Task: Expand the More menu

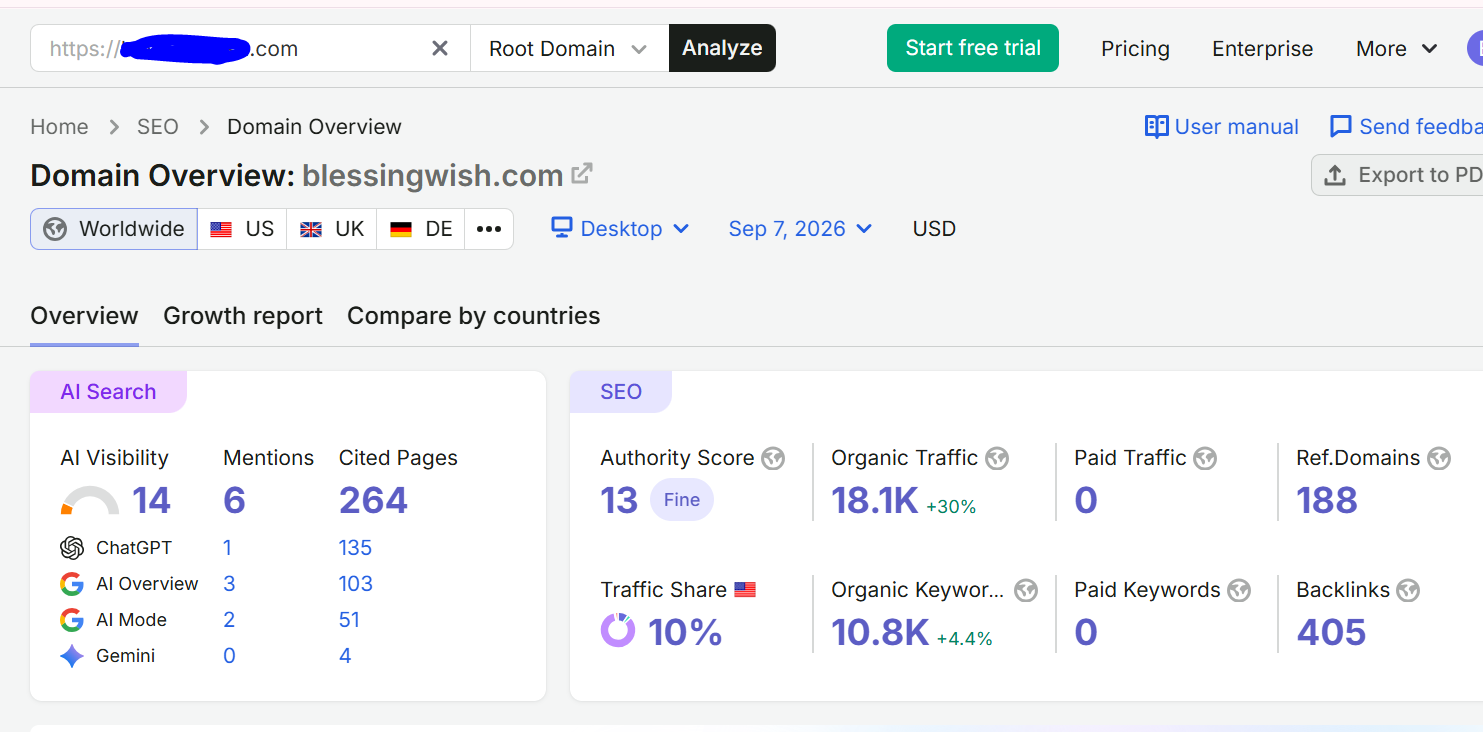Action: (x=1396, y=49)
